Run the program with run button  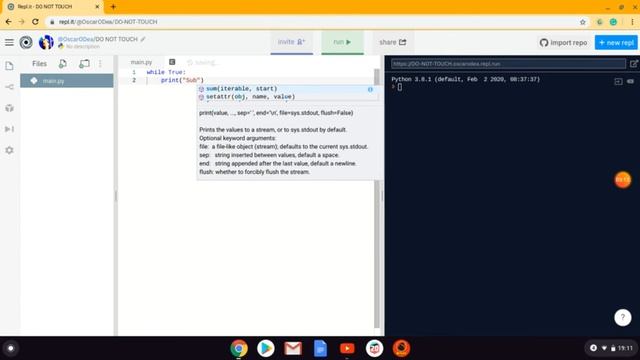pyautogui.click(x=342, y=42)
